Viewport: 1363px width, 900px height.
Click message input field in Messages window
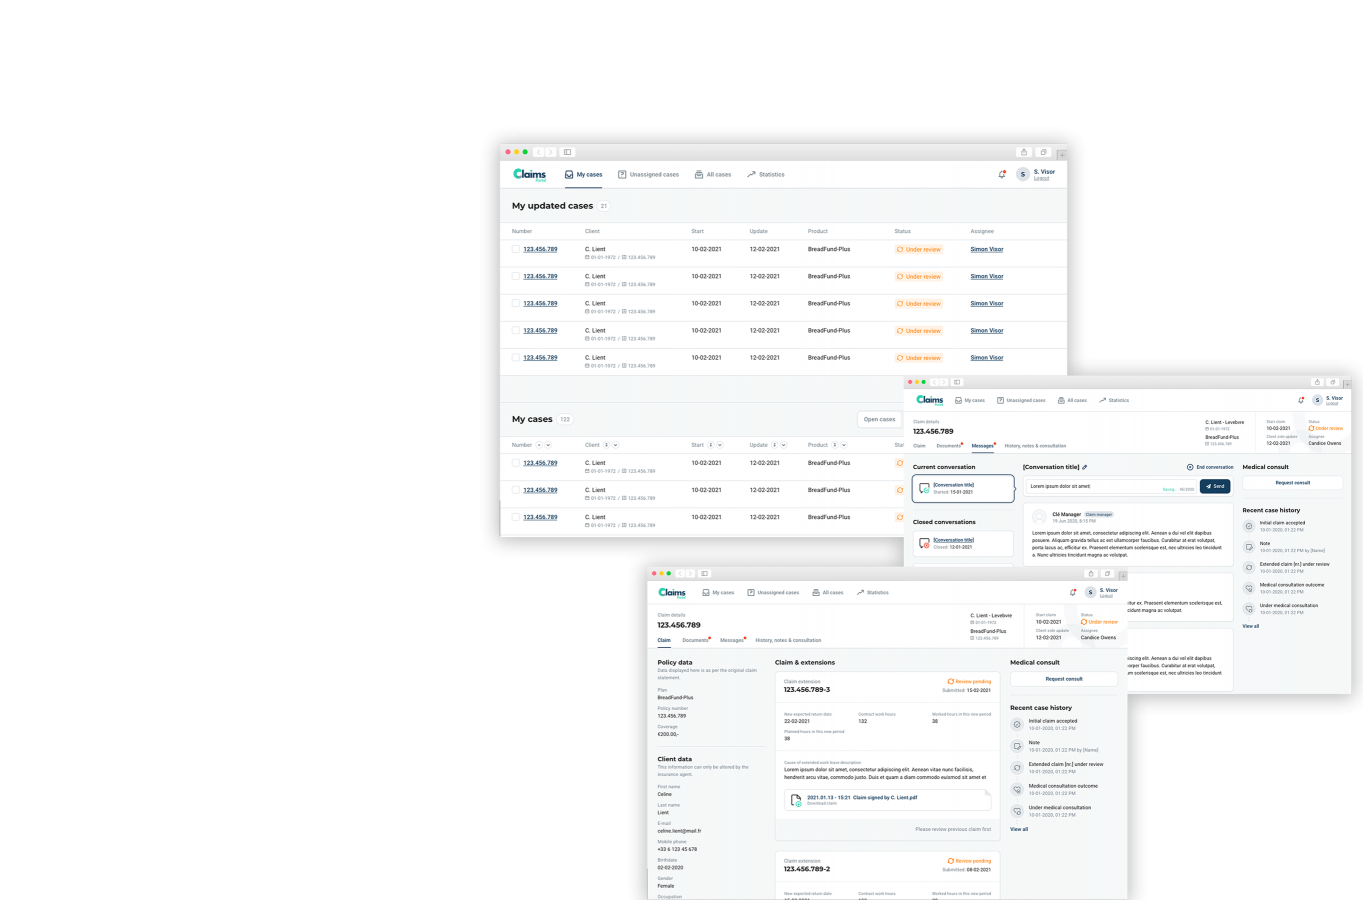(1110, 487)
